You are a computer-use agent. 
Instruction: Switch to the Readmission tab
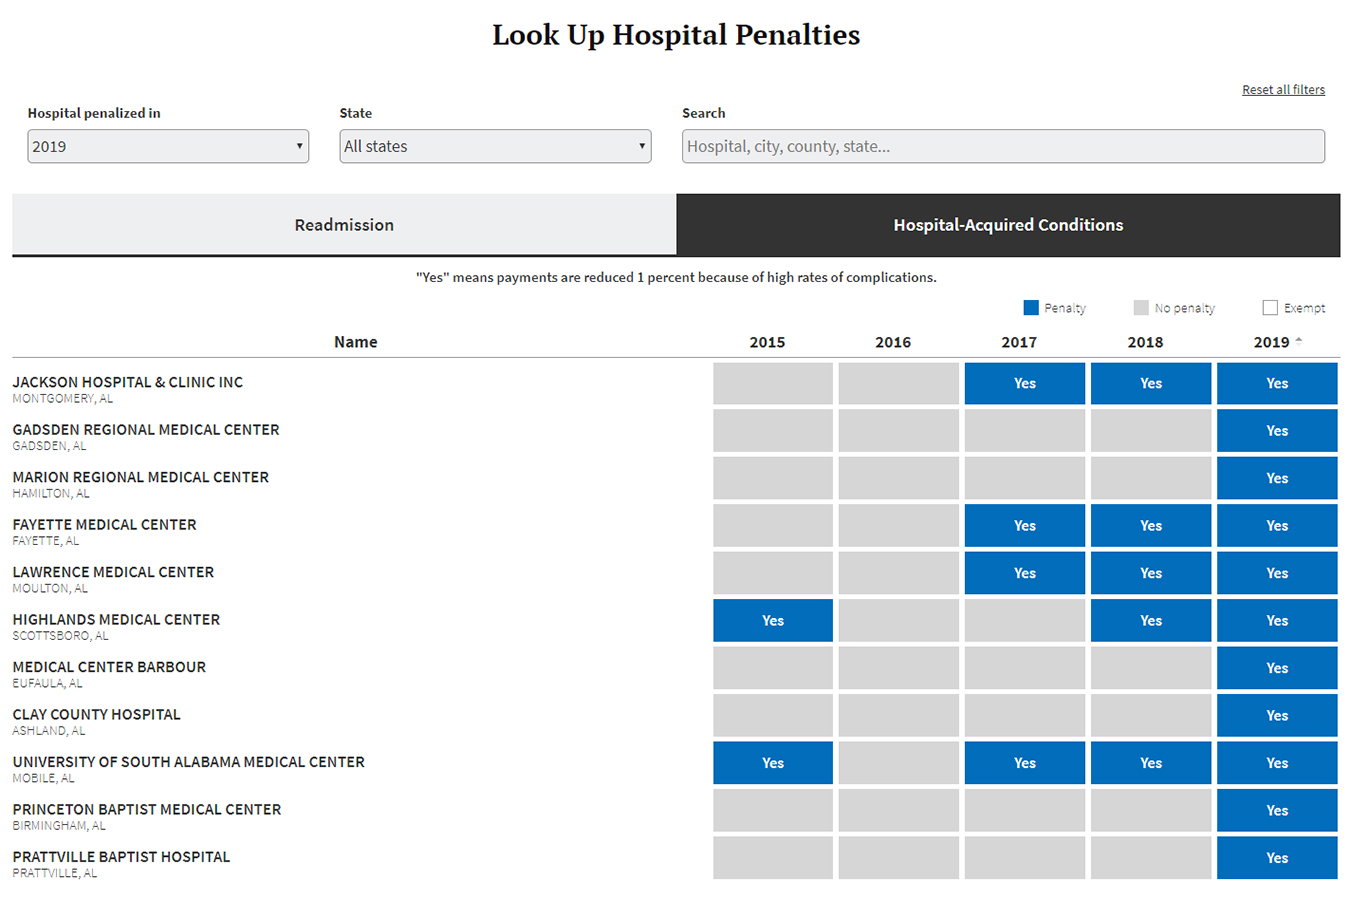(344, 225)
